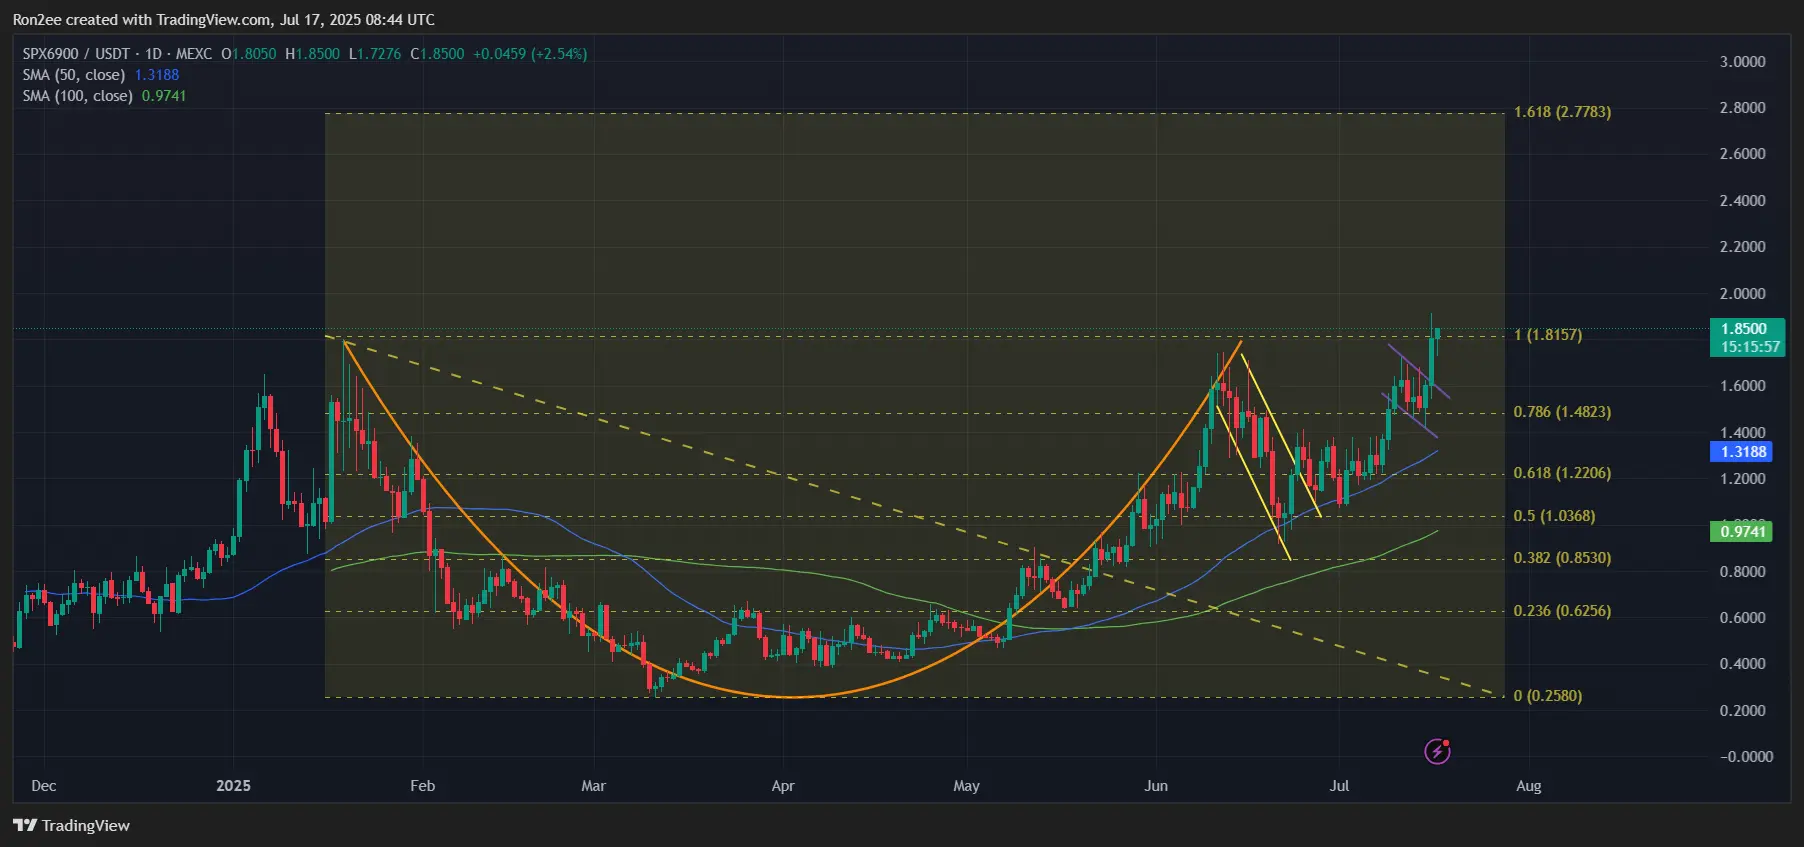
Task: Click the Dec label on time axis
Action: pos(44,786)
